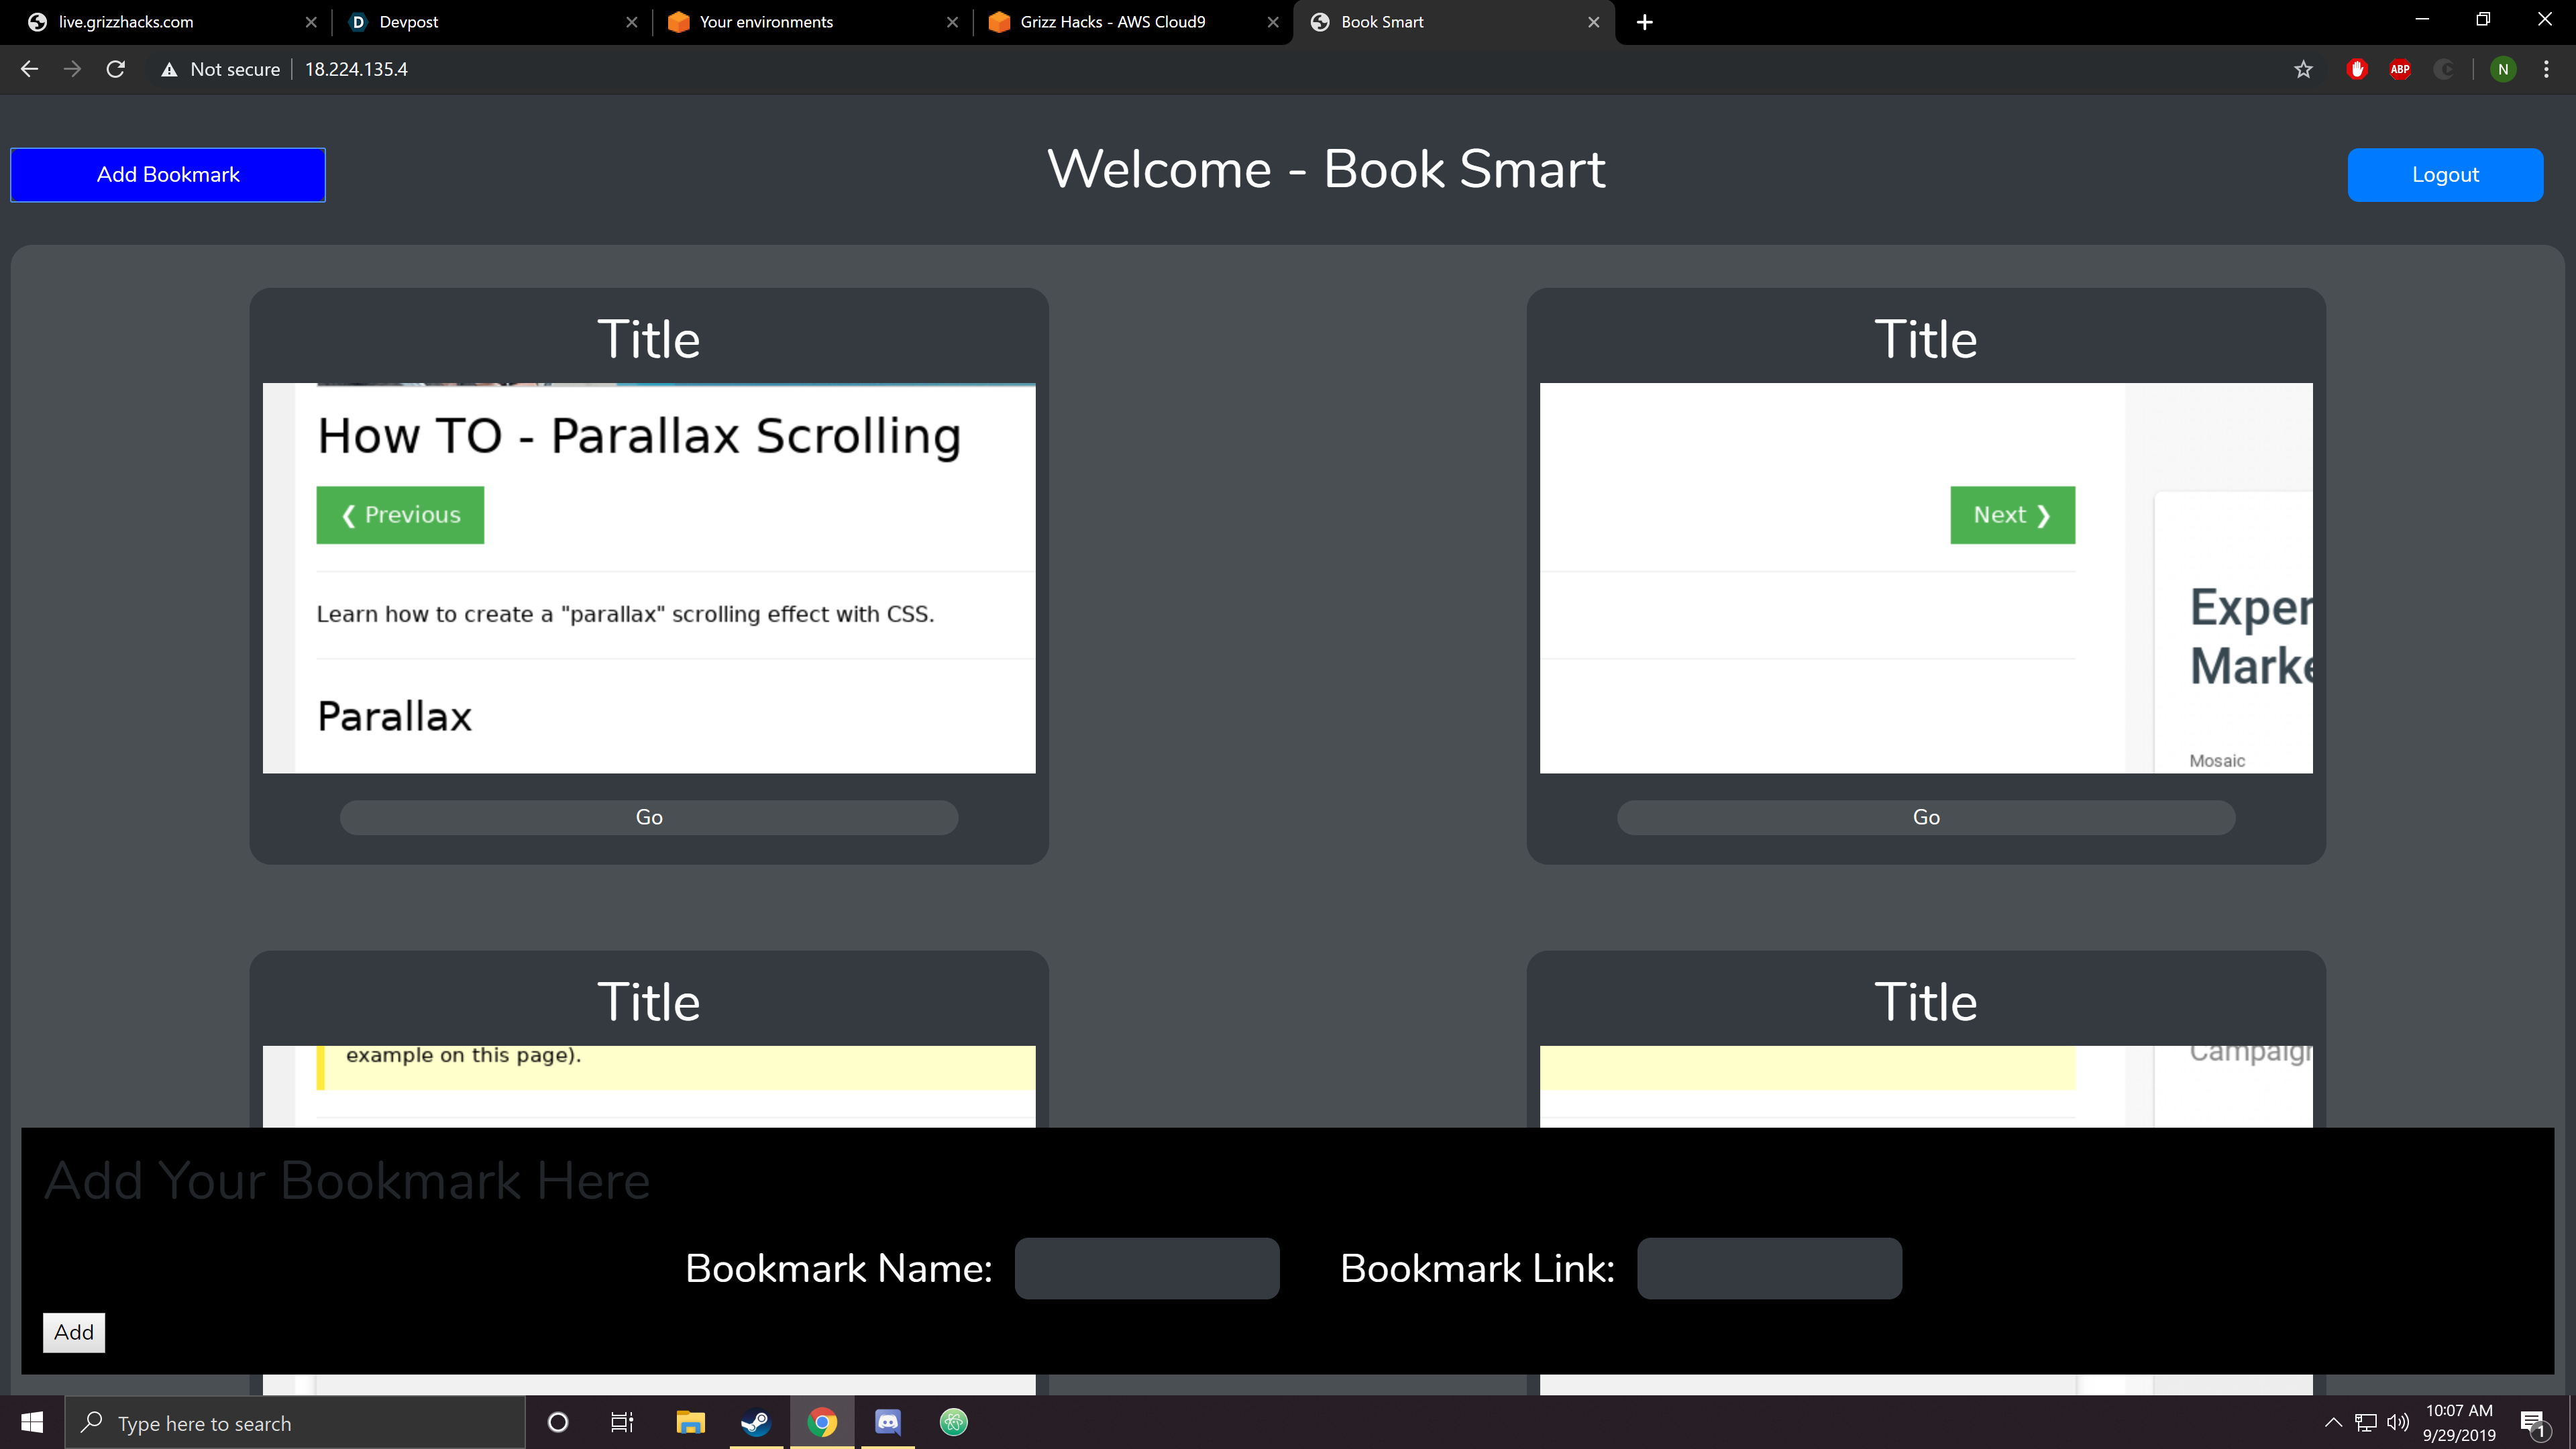Click the Task View taskbar icon
This screenshot has width=2576, height=1449.
pyautogui.click(x=622, y=1422)
